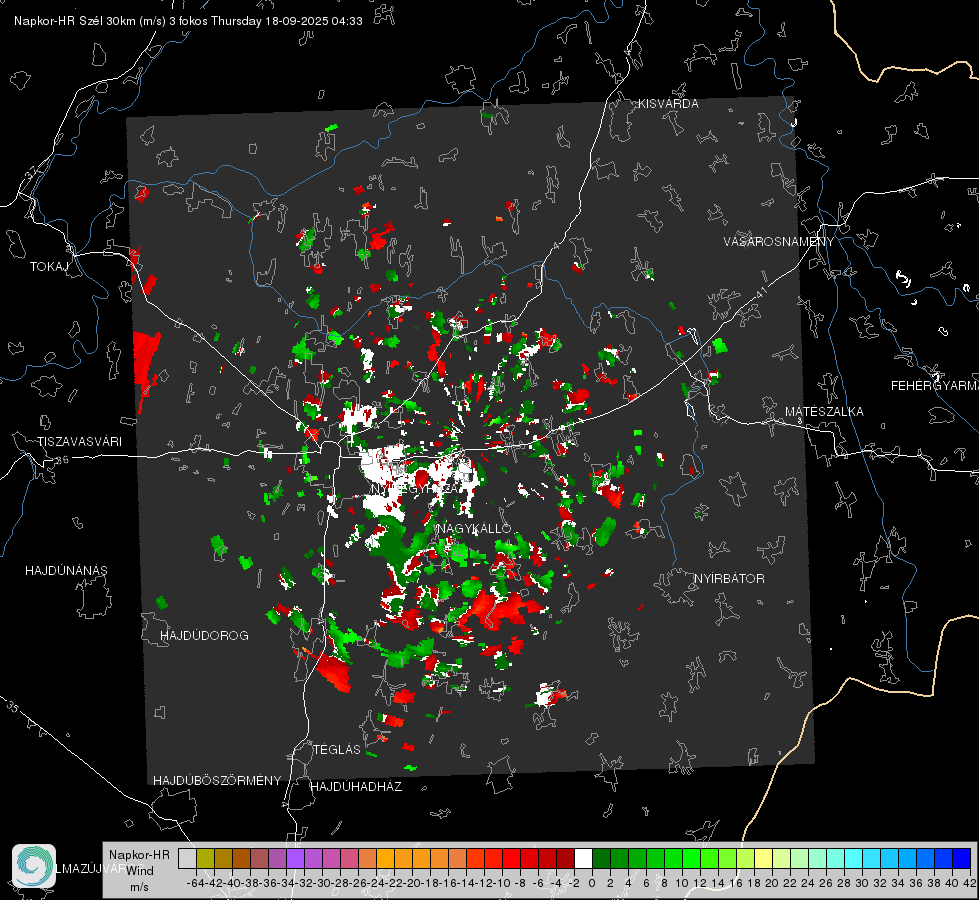Select the HAJDUBOSZORMENY label
The height and width of the screenshot is (900, 979).
coord(217,780)
